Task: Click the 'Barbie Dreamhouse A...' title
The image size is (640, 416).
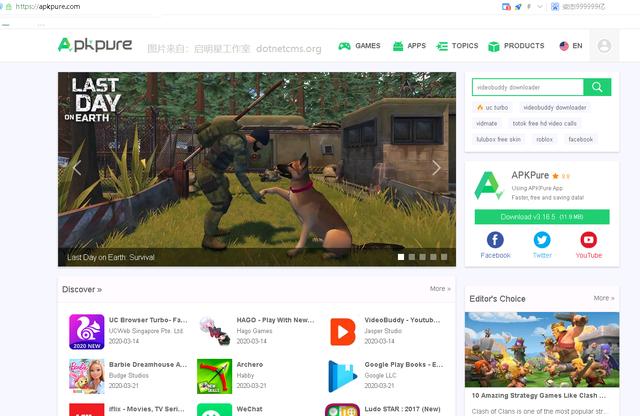Action: (148, 364)
